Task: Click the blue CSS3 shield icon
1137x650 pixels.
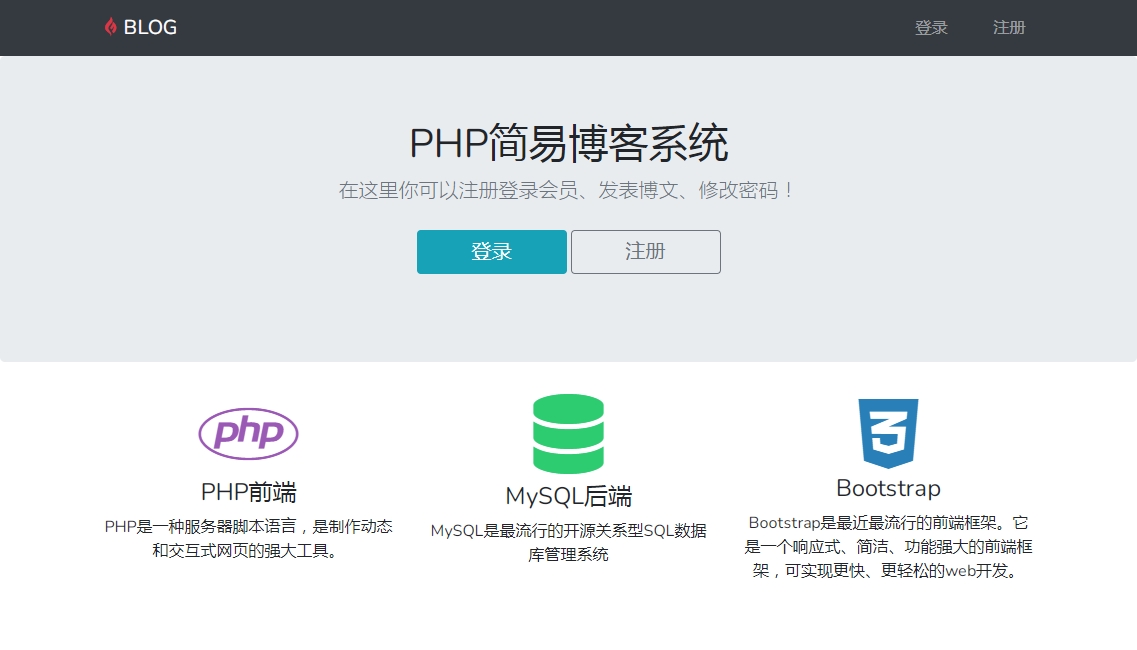Action: pos(888,433)
